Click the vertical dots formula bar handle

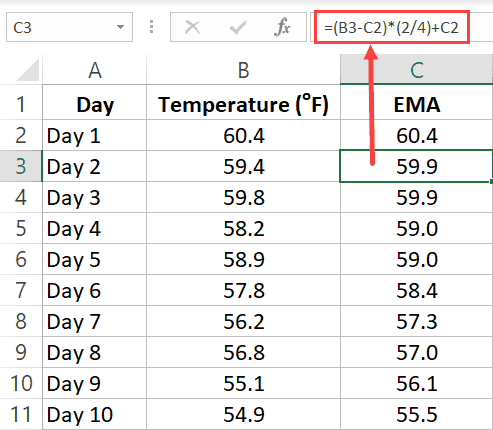pyautogui.click(x=151, y=27)
